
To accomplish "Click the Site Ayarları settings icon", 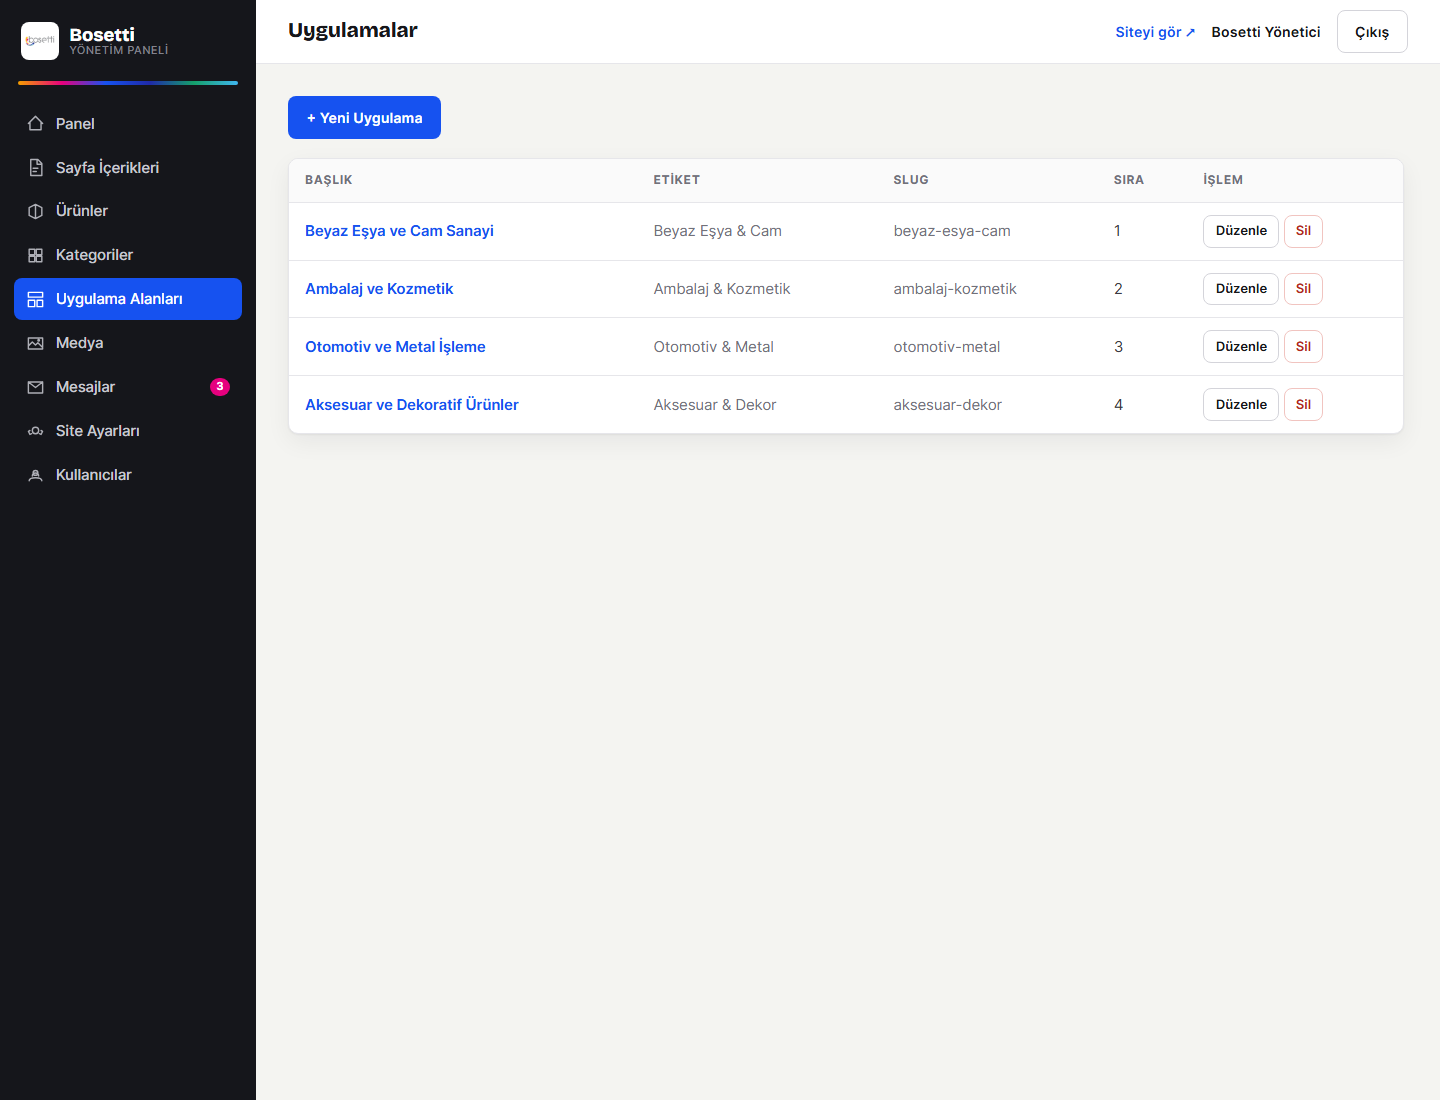I will point(36,431).
